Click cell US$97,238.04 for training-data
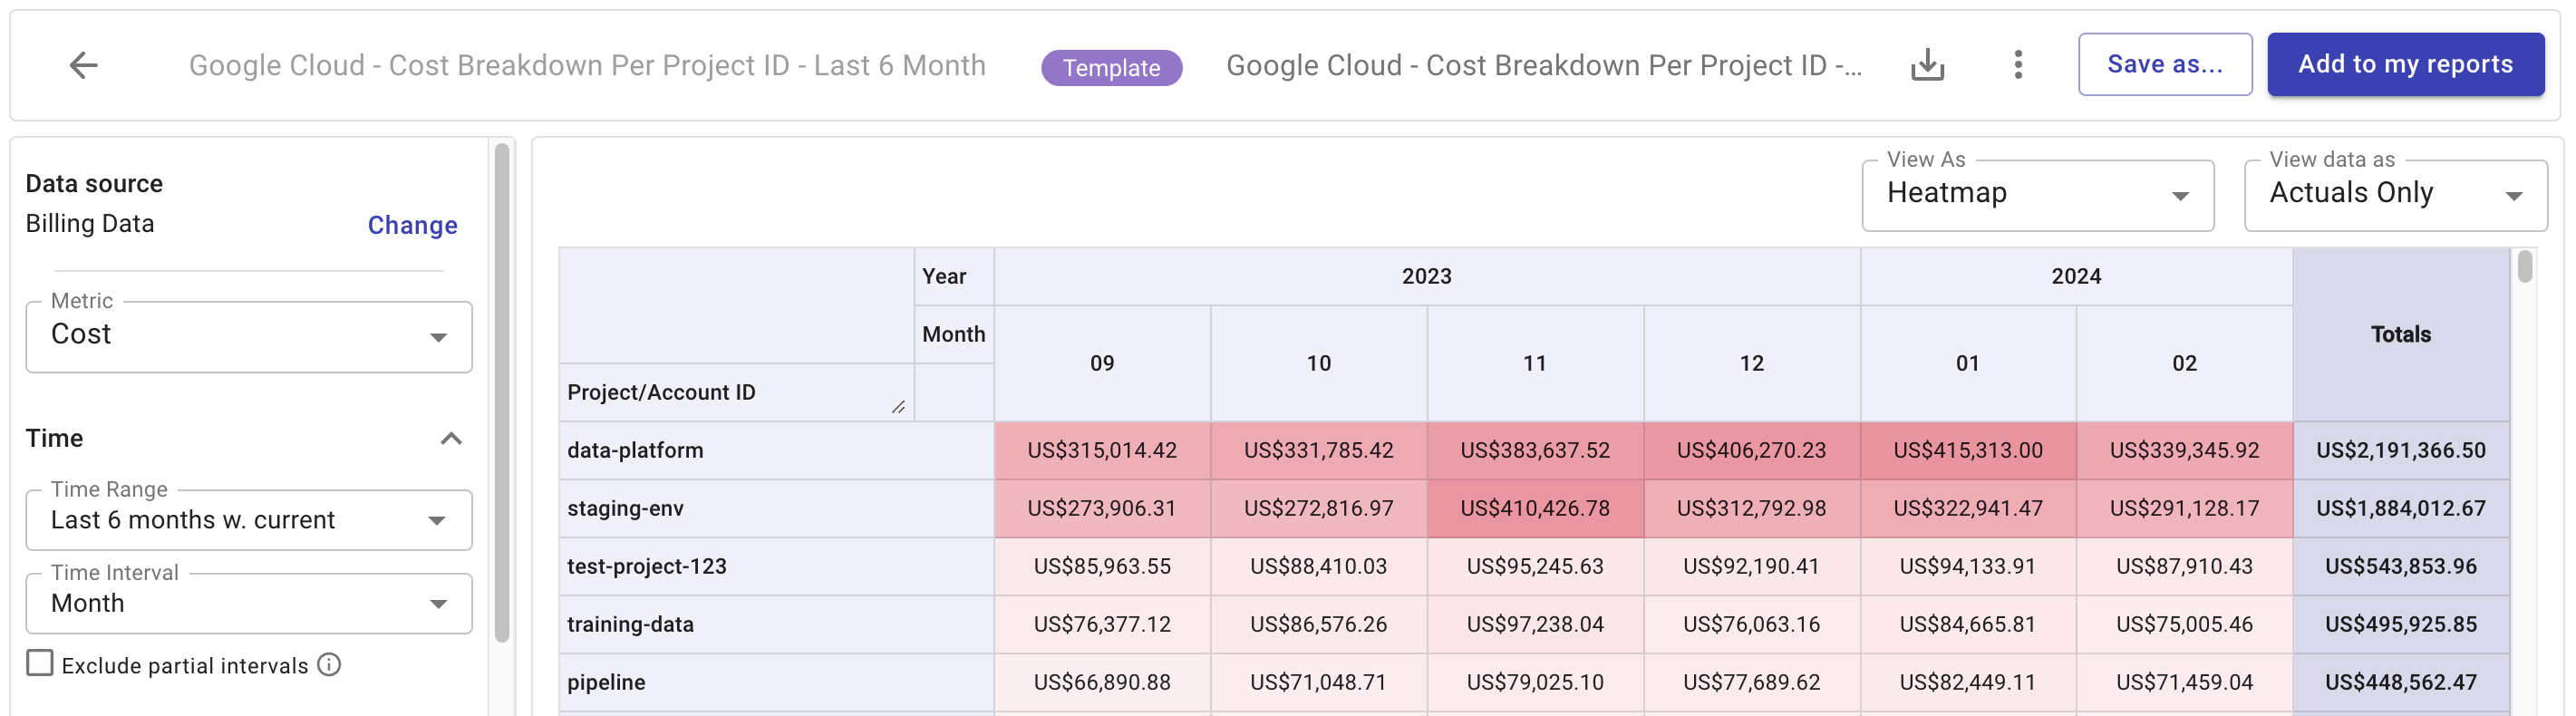This screenshot has height=716, width=2576. 1535,624
